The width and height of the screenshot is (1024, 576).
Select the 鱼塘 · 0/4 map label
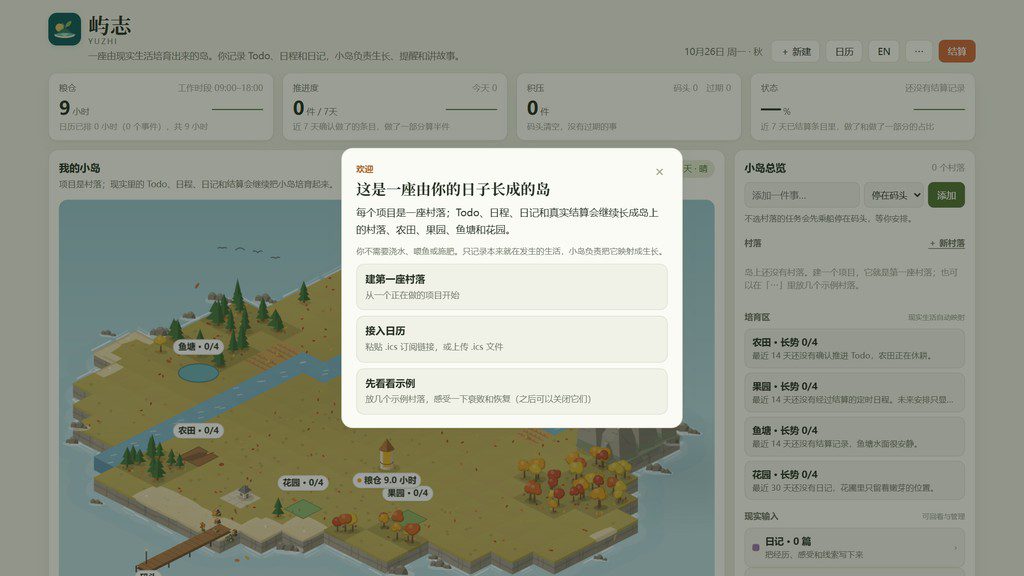(x=199, y=347)
